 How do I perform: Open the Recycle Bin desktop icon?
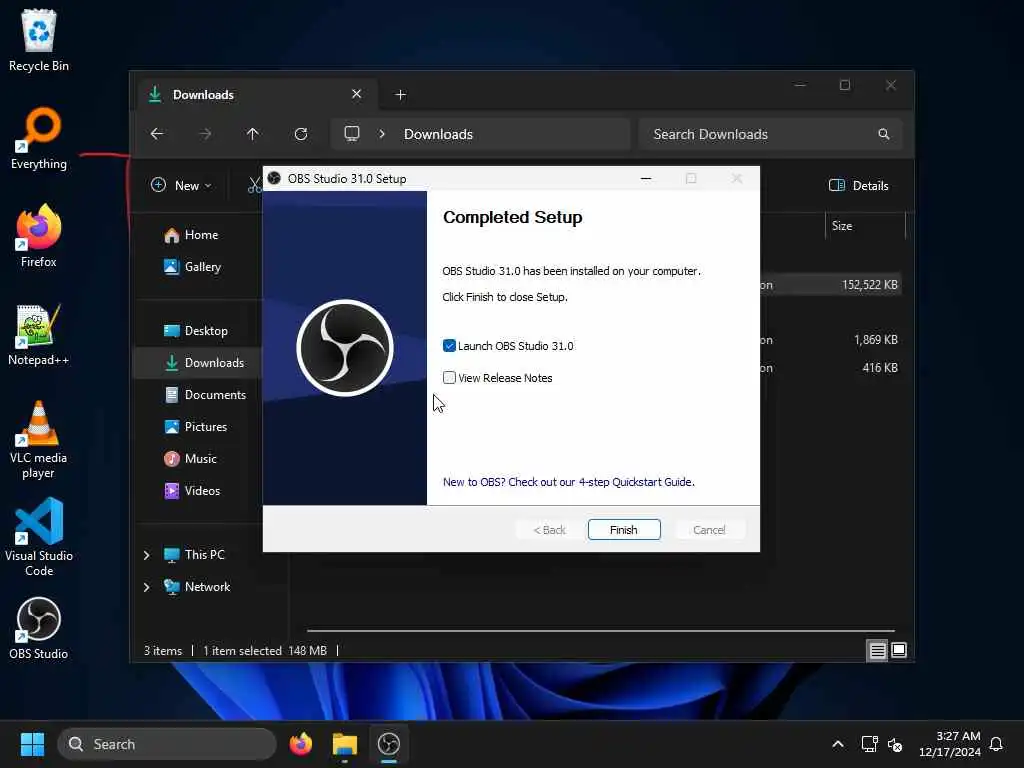coord(39,40)
